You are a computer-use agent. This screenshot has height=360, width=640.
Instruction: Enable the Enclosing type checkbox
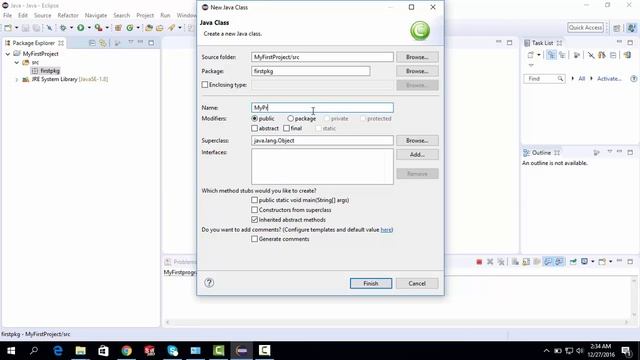(x=205, y=85)
